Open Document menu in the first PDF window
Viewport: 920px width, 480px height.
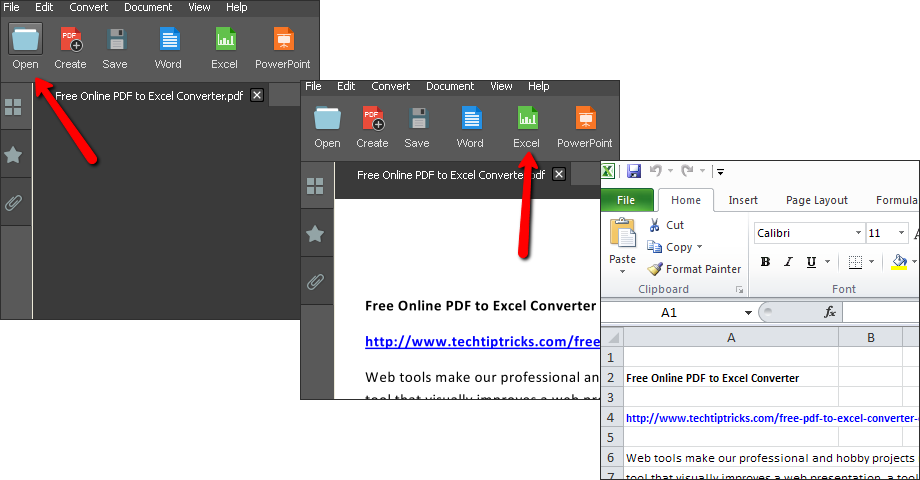click(148, 7)
